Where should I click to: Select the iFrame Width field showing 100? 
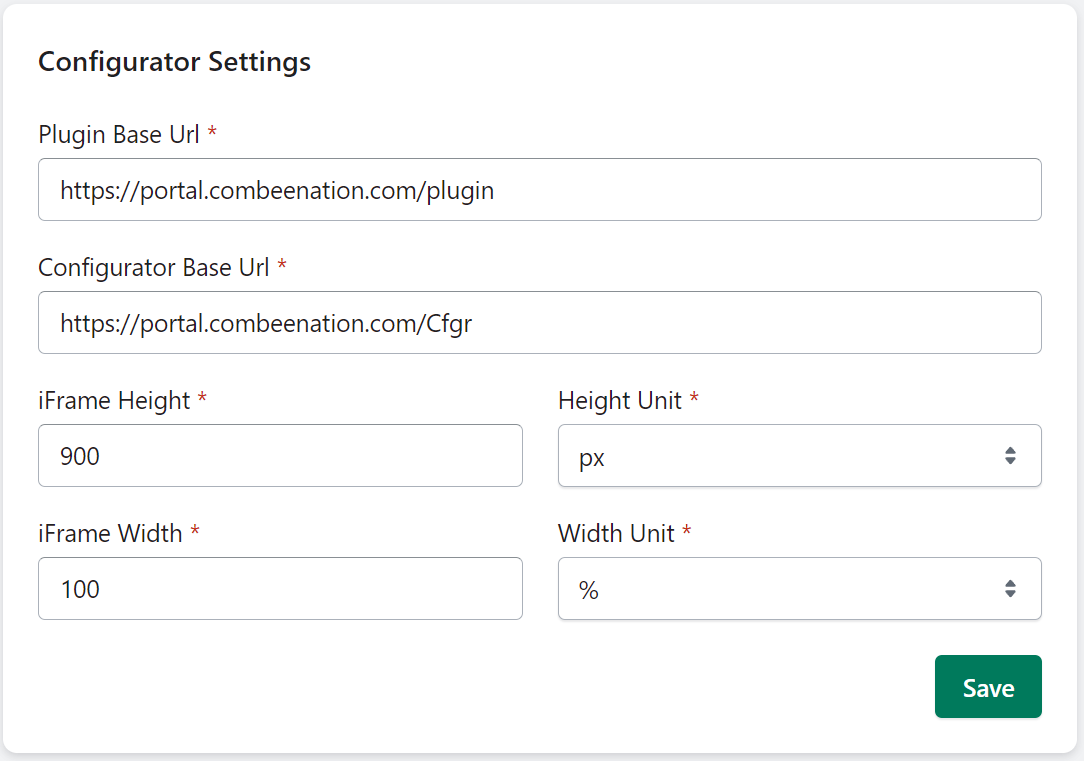[280, 589]
